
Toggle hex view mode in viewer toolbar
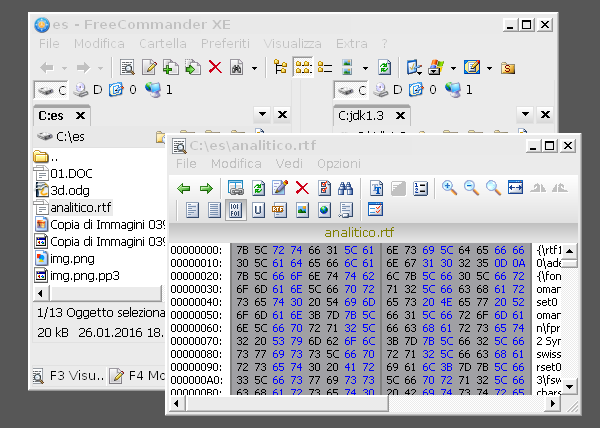coord(235,210)
